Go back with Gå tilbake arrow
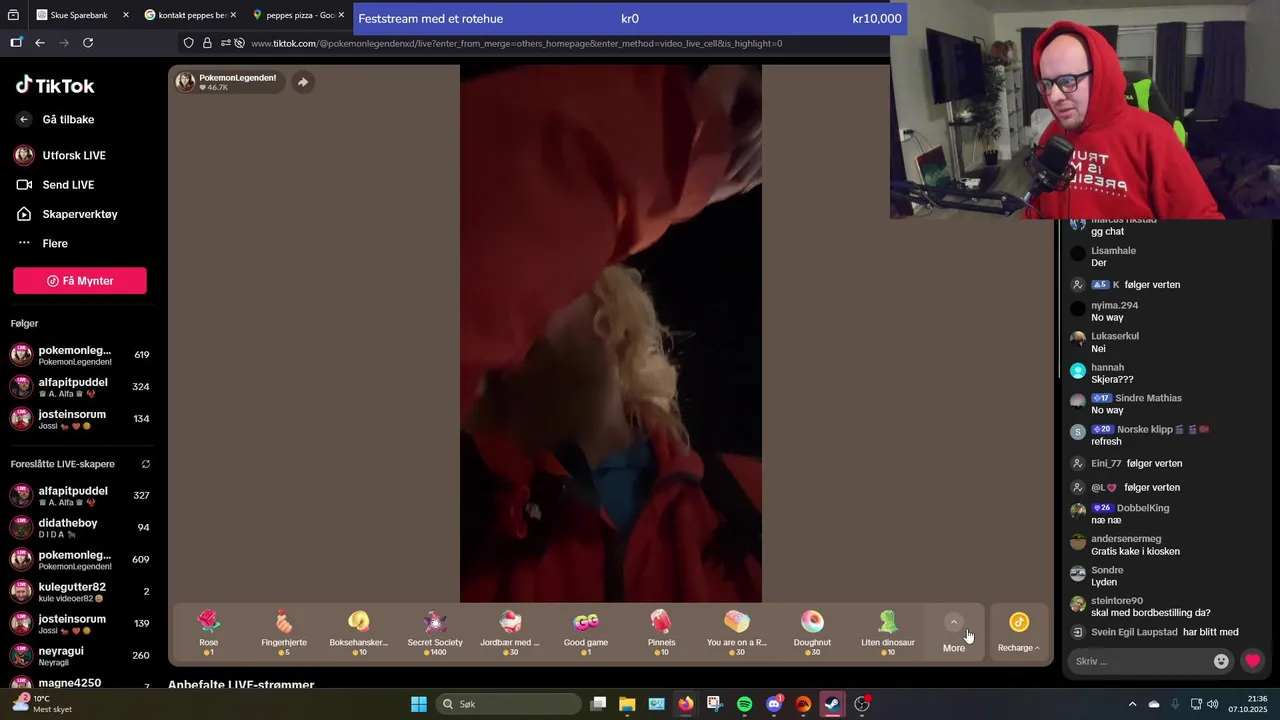1280x720 pixels. [24, 119]
